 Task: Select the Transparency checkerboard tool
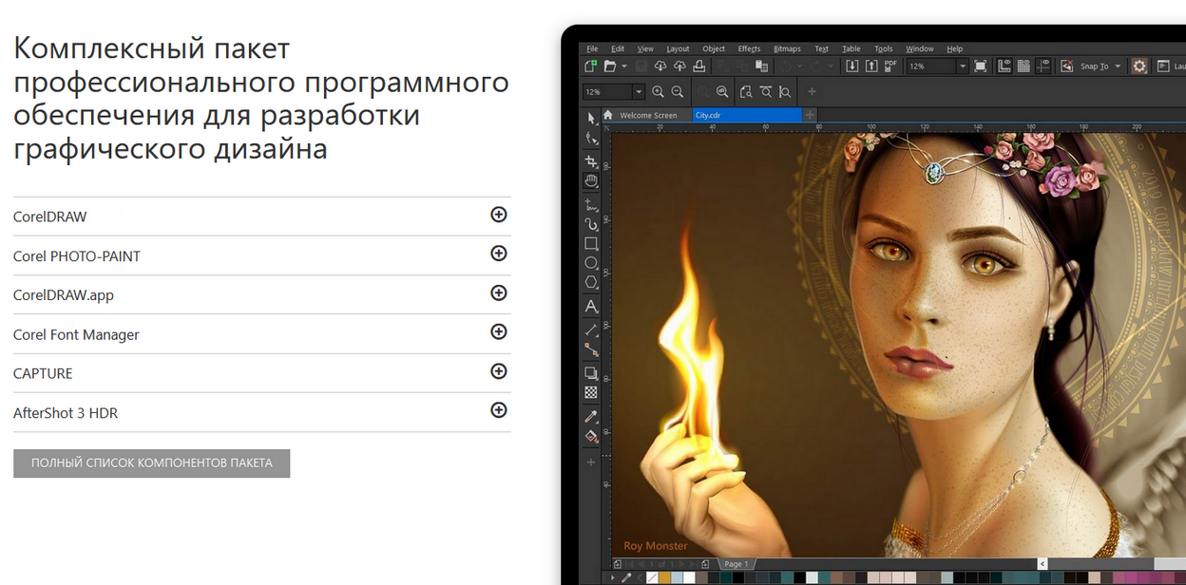591,392
